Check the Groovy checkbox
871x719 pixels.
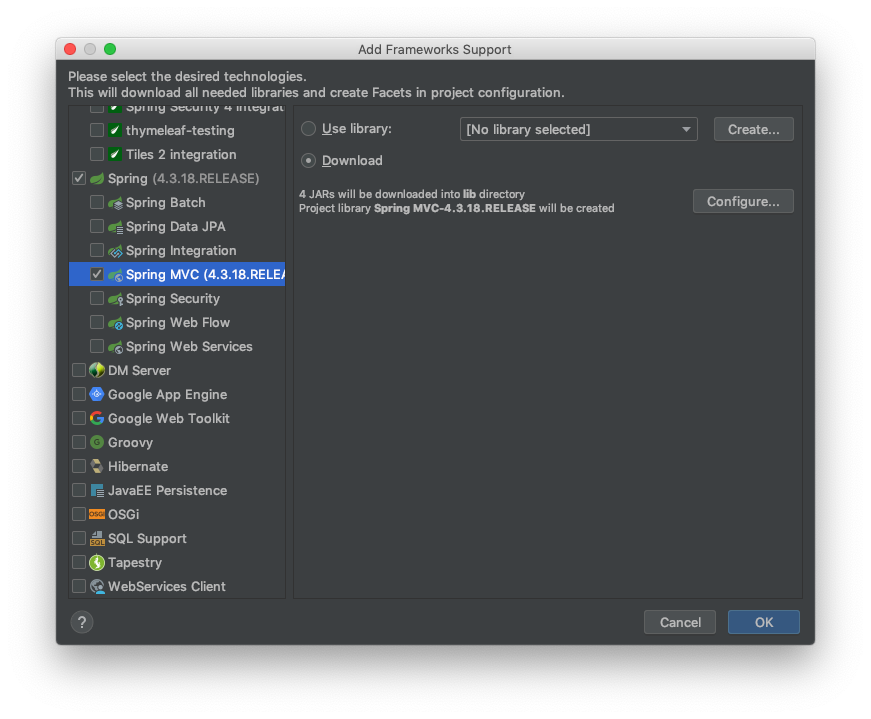point(79,442)
